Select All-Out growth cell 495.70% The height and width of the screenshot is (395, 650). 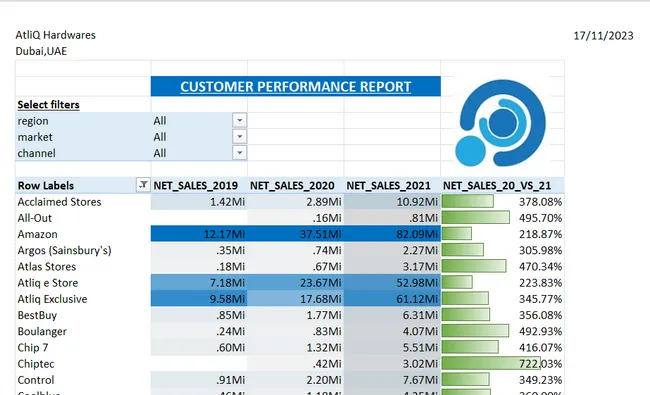[502, 218]
